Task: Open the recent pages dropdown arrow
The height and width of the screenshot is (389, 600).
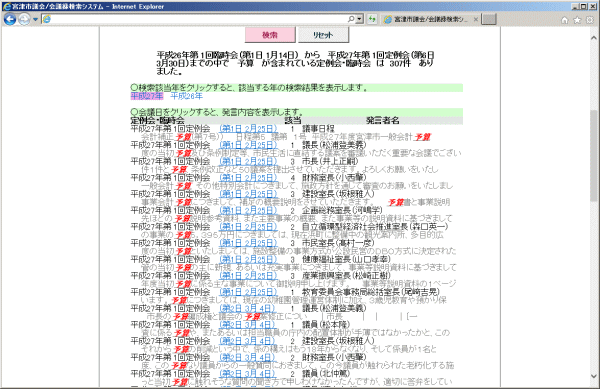Action: tap(35, 19)
